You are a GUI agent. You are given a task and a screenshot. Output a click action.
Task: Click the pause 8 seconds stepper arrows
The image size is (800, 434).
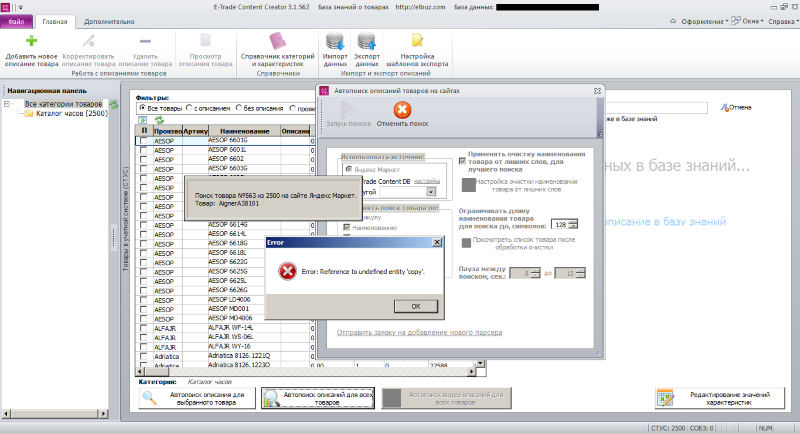click(535, 273)
